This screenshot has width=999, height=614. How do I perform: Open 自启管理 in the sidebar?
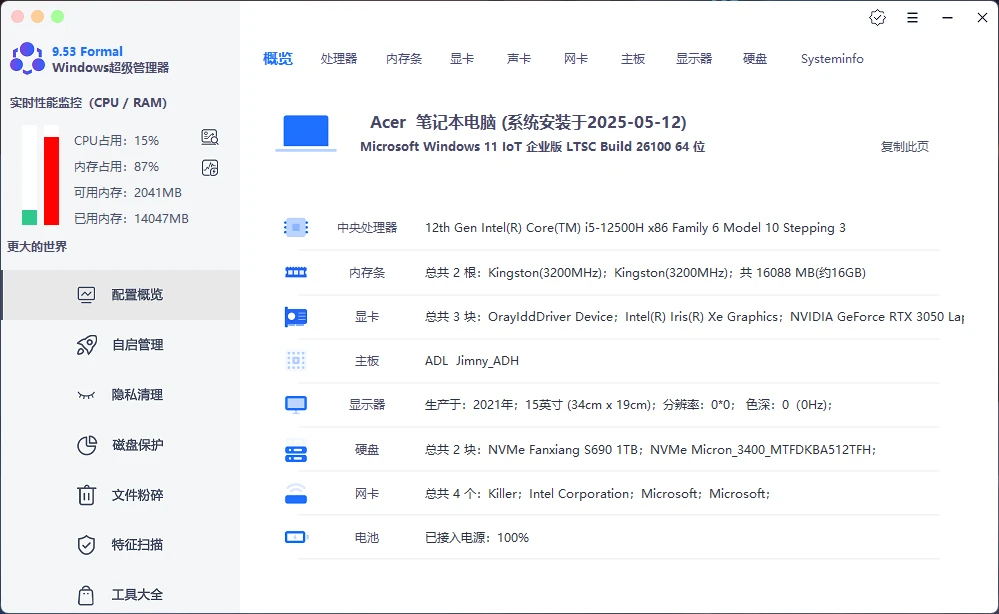121,345
